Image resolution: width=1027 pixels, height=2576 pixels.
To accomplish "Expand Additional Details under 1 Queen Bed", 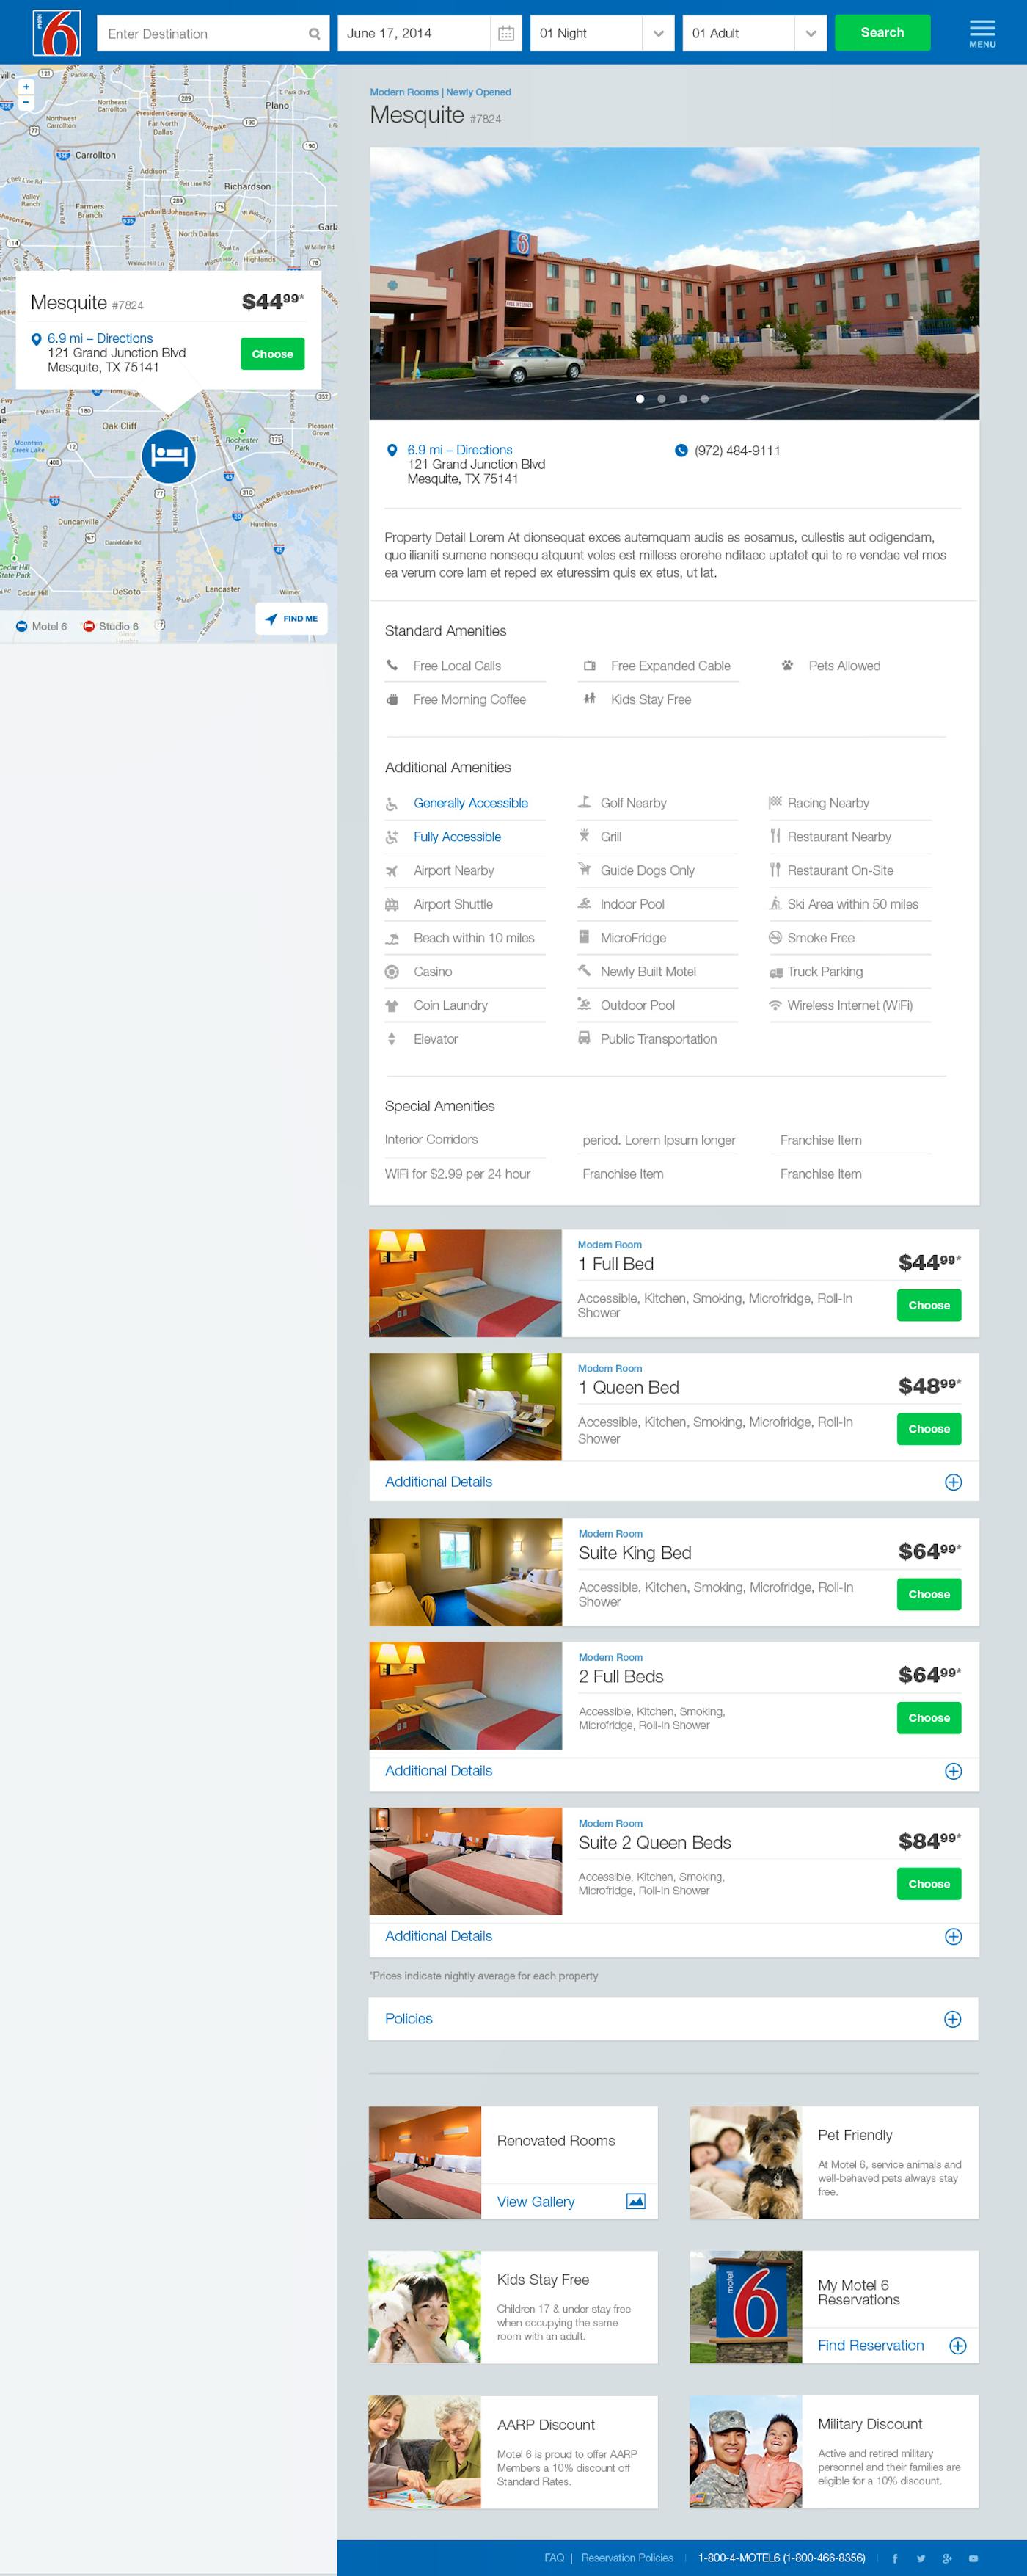I will pyautogui.click(x=673, y=1481).
